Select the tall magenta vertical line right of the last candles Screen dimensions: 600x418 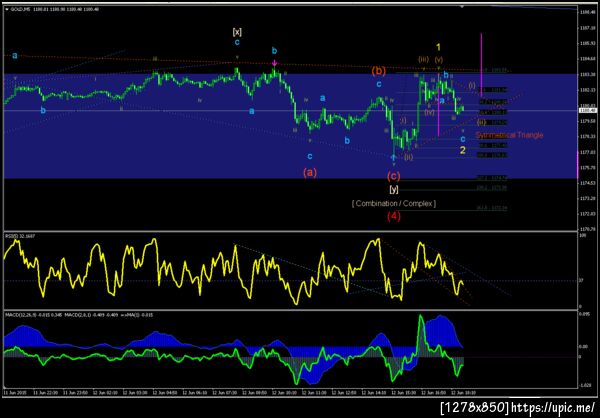point(481,64)
